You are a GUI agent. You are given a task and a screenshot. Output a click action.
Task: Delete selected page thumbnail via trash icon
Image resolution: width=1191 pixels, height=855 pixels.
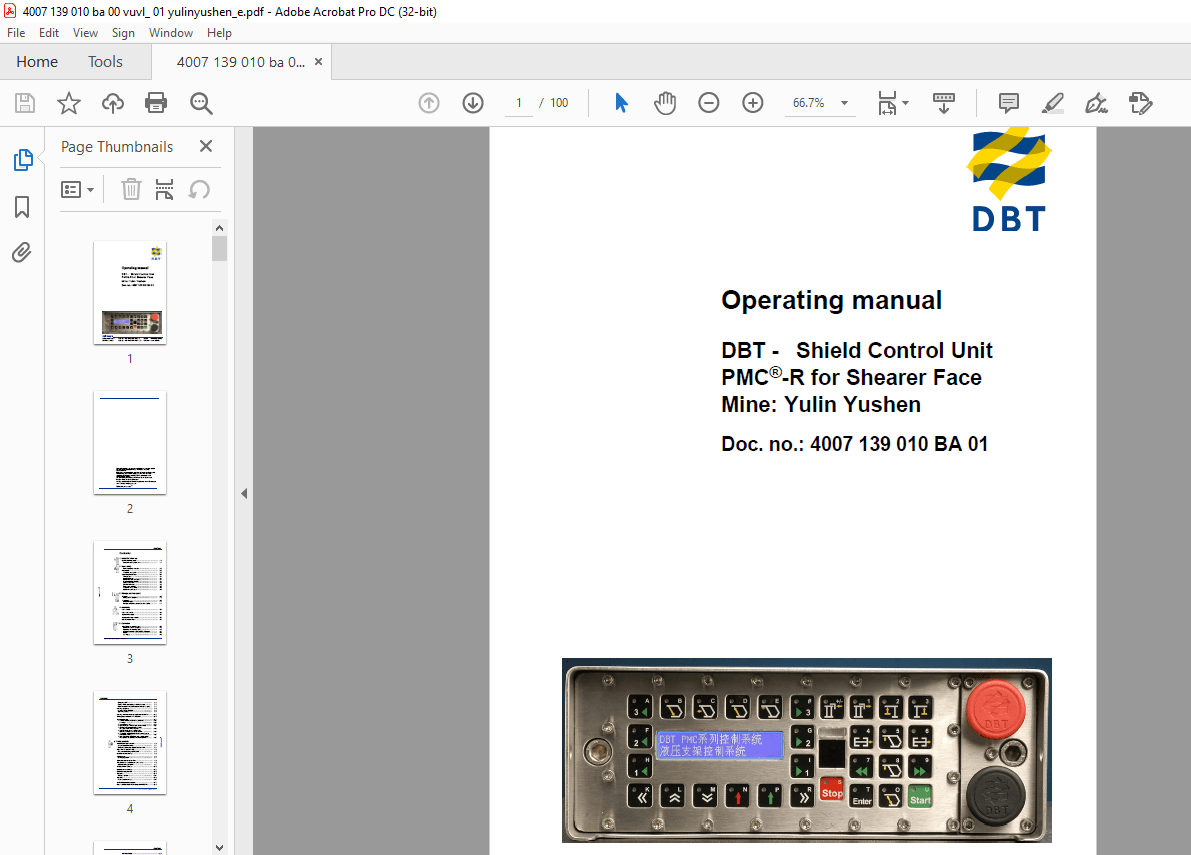131,189
